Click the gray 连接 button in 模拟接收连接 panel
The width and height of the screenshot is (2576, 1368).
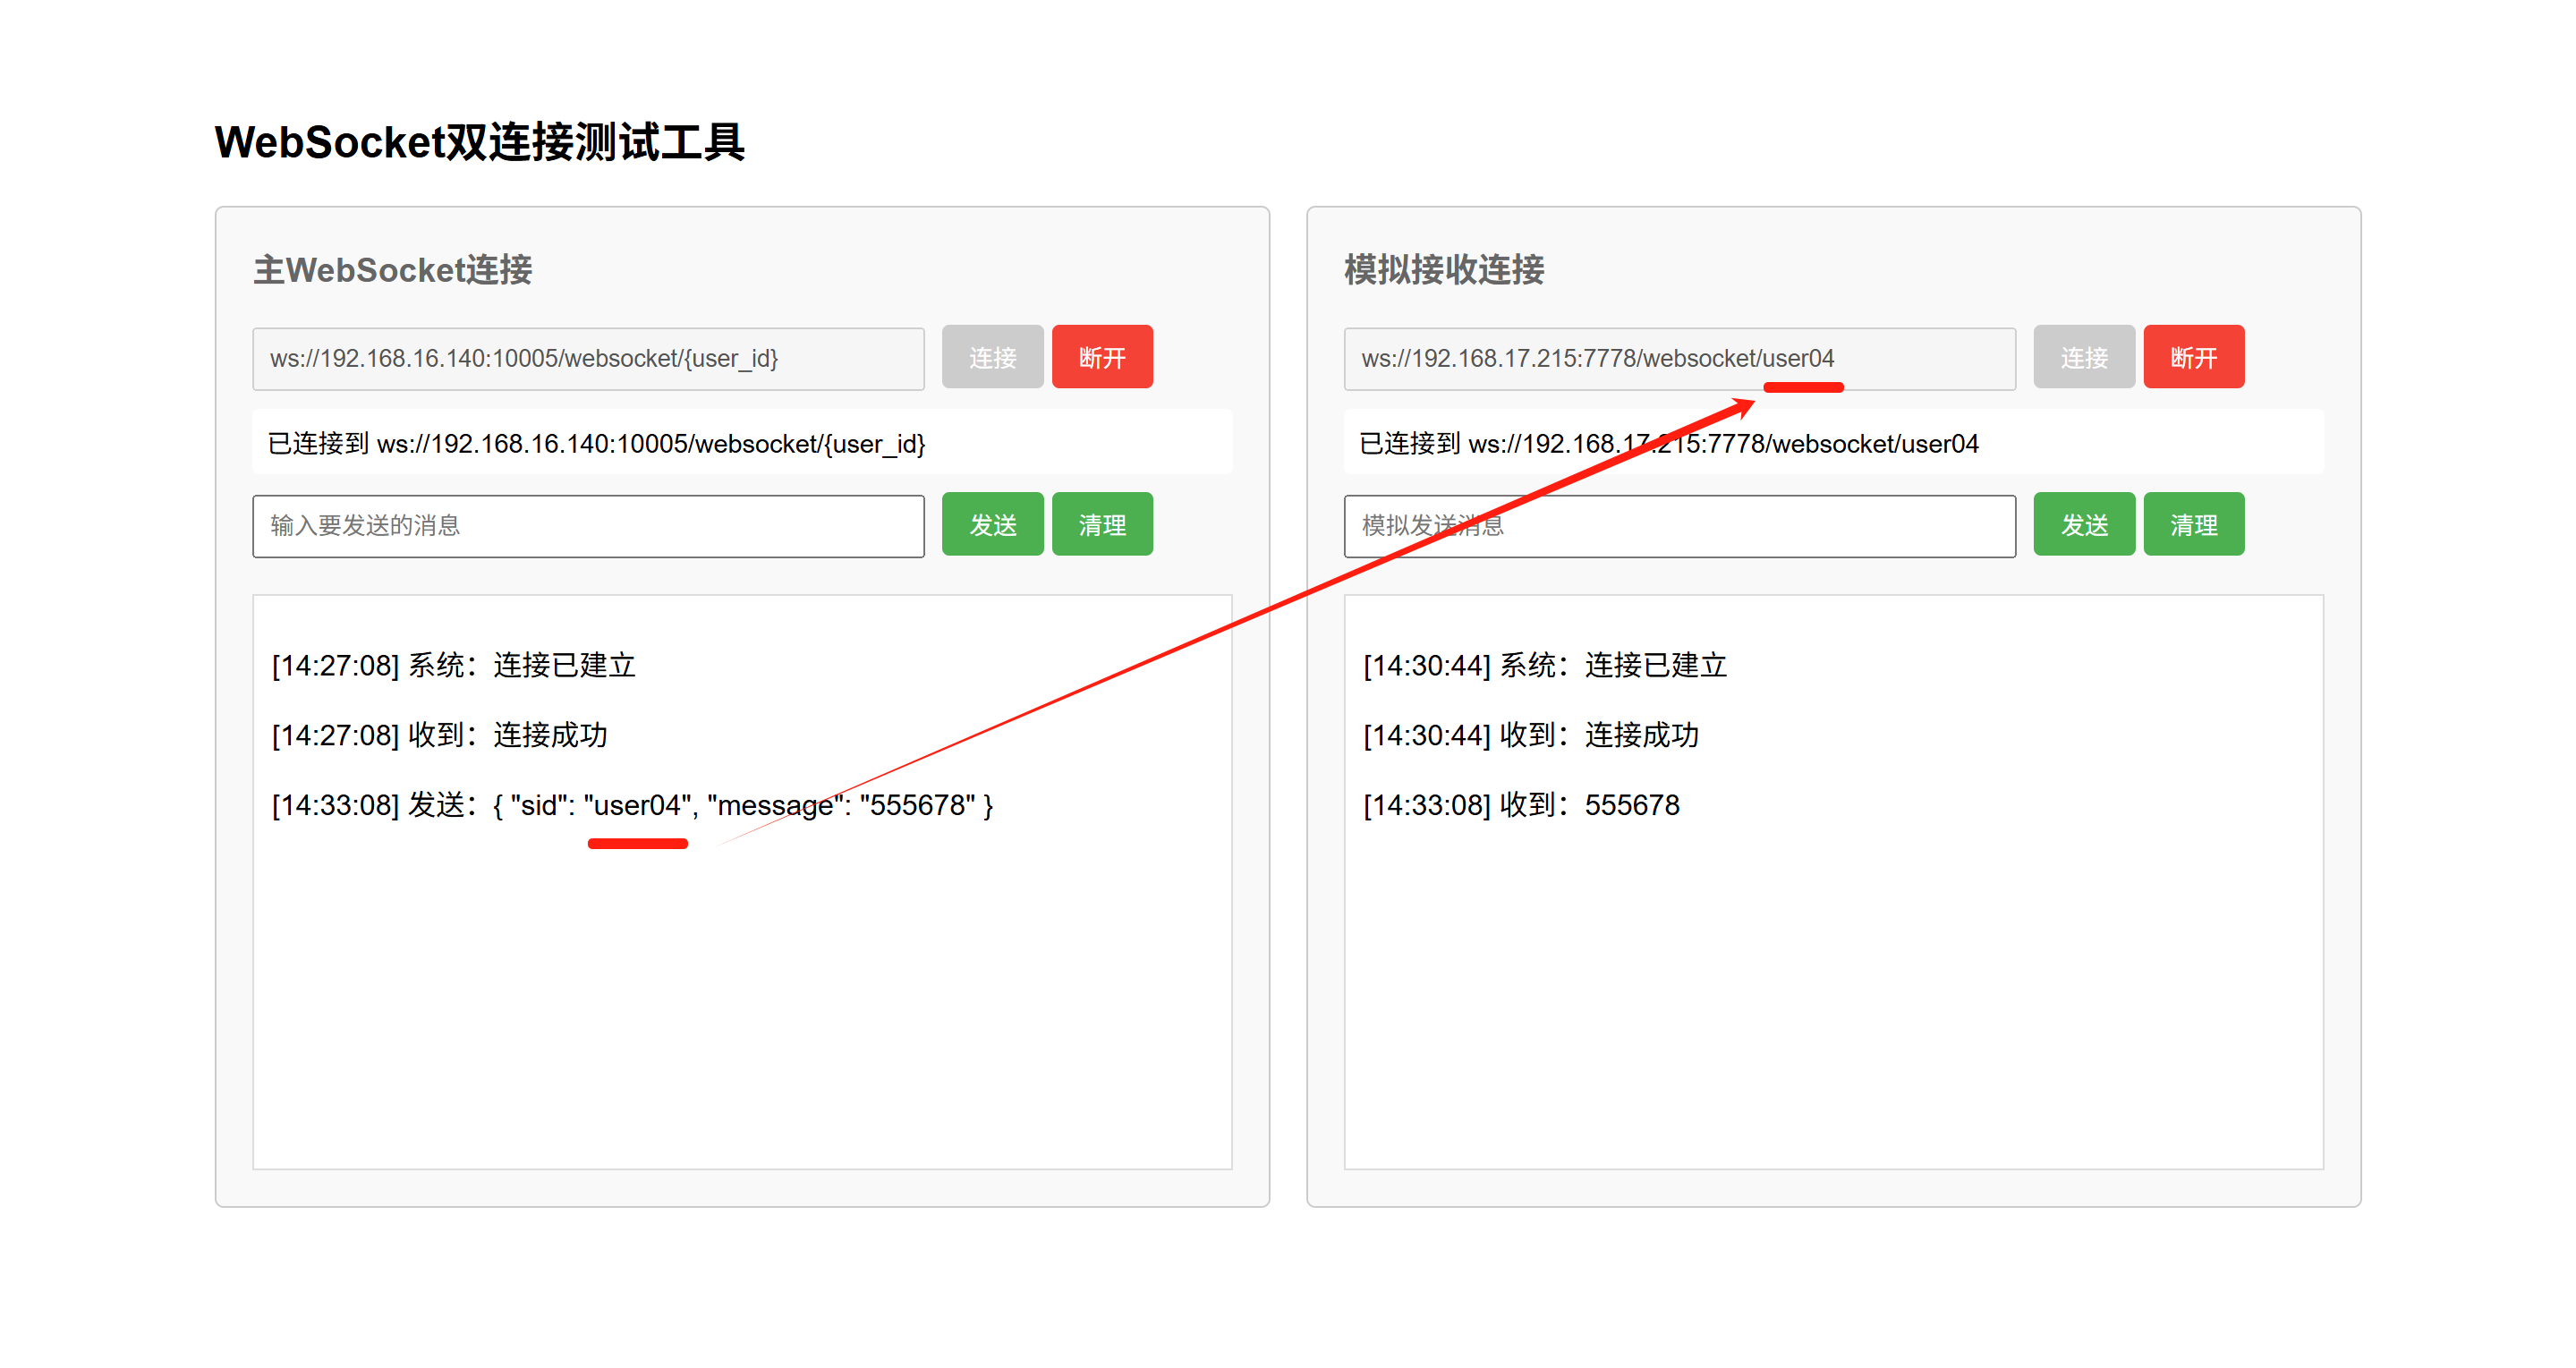click(2084, 357)
